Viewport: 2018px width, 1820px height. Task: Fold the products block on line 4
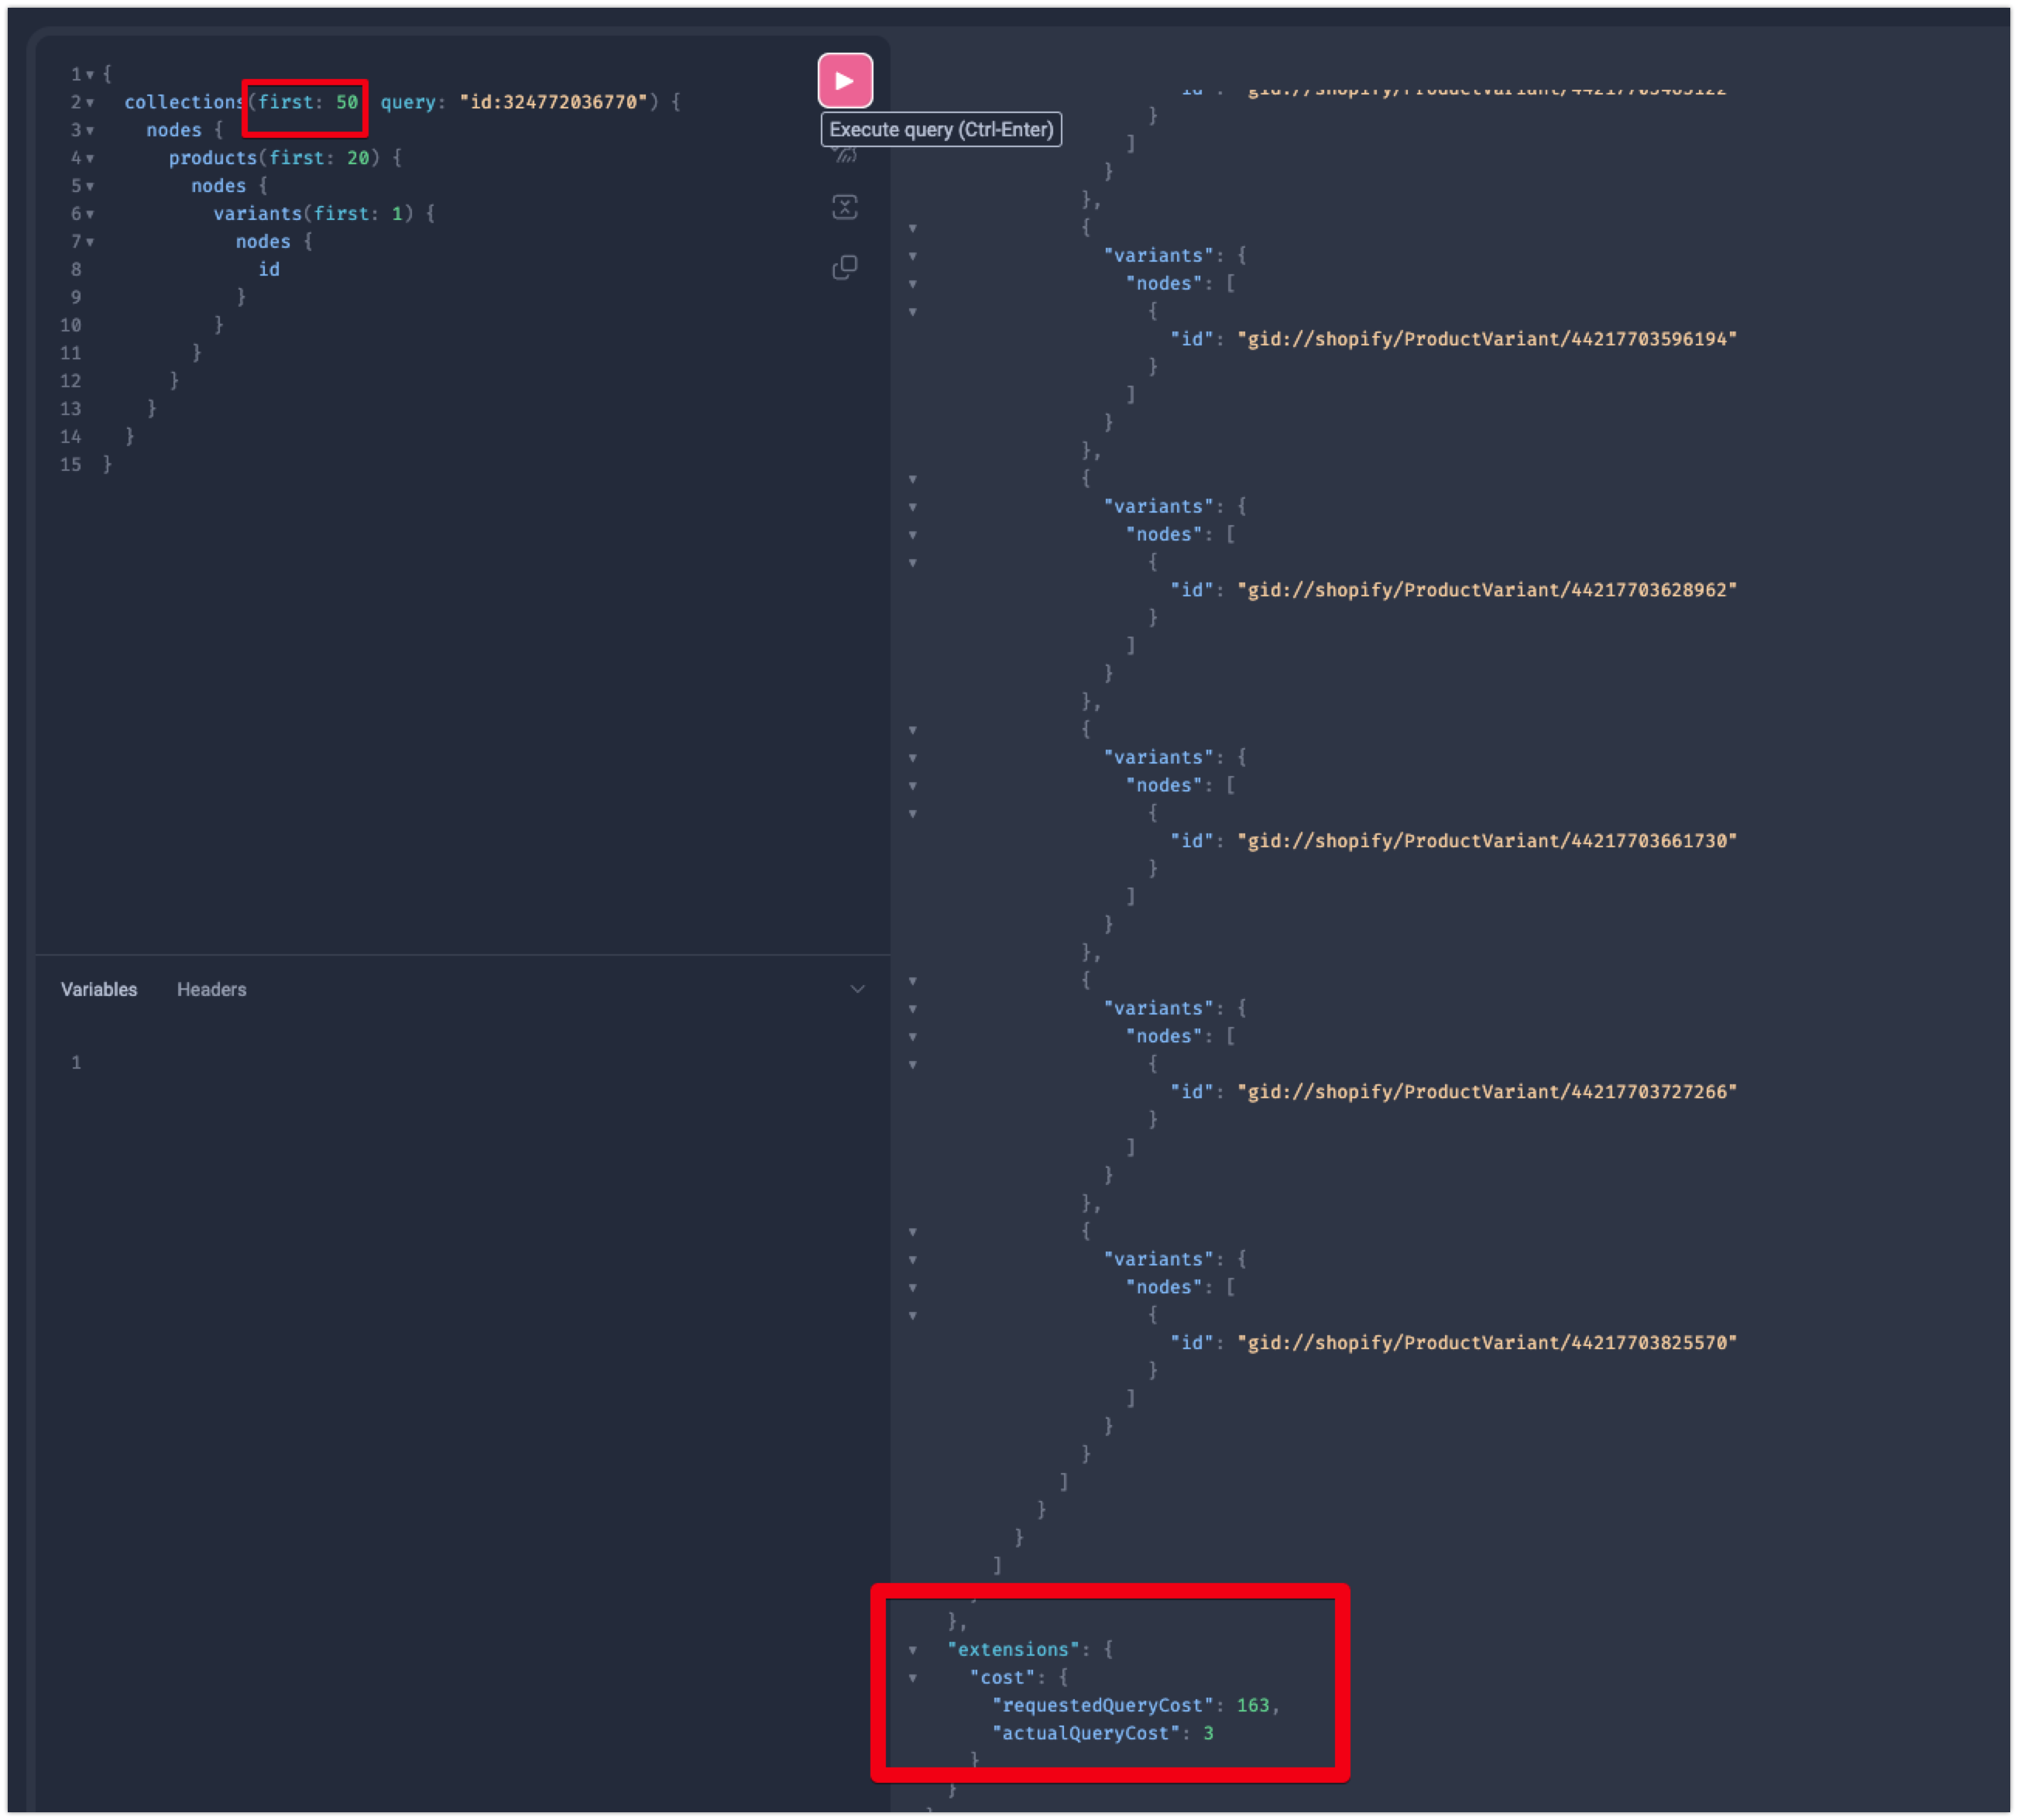(90, 159)
